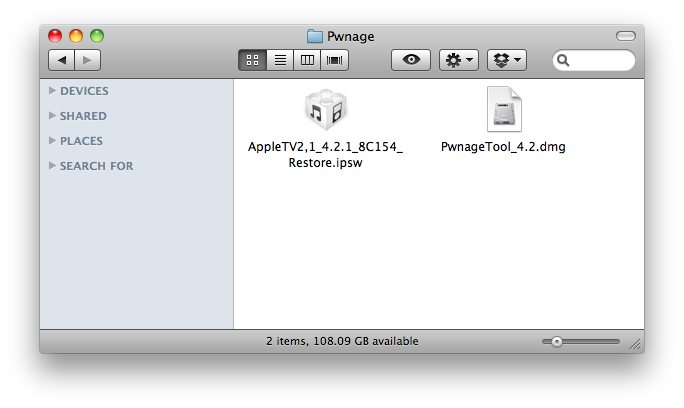Click the Pwnage folder title icon
The height and width of the screenshot is (408, 684).
click(x=315, y=37)
